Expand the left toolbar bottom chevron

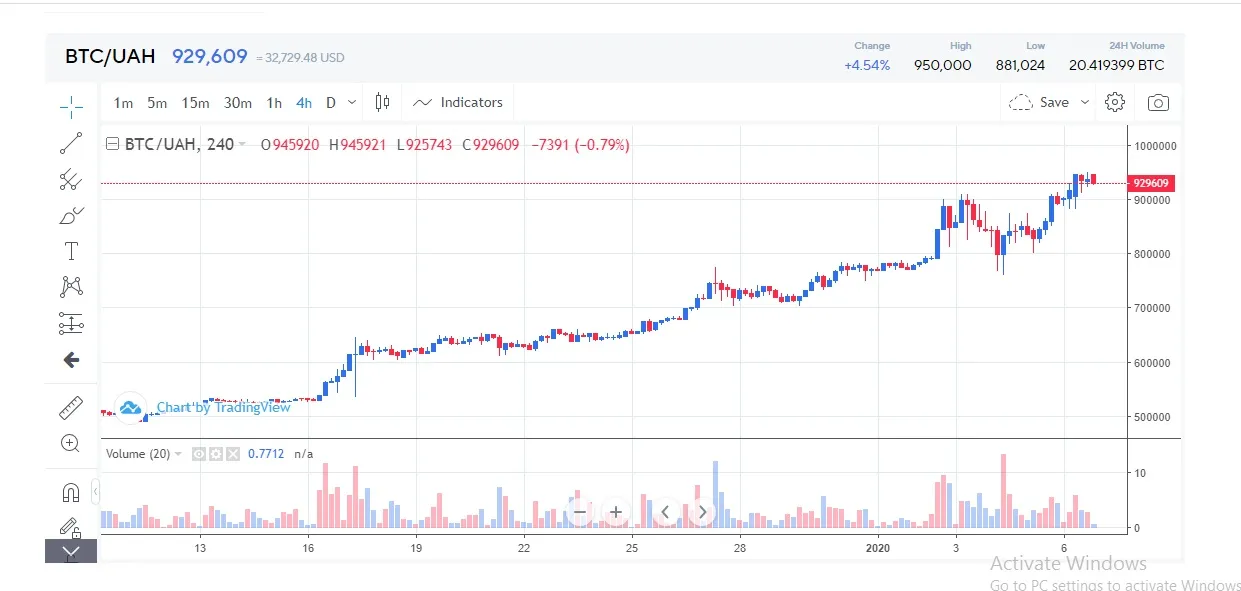coord(71,551)
